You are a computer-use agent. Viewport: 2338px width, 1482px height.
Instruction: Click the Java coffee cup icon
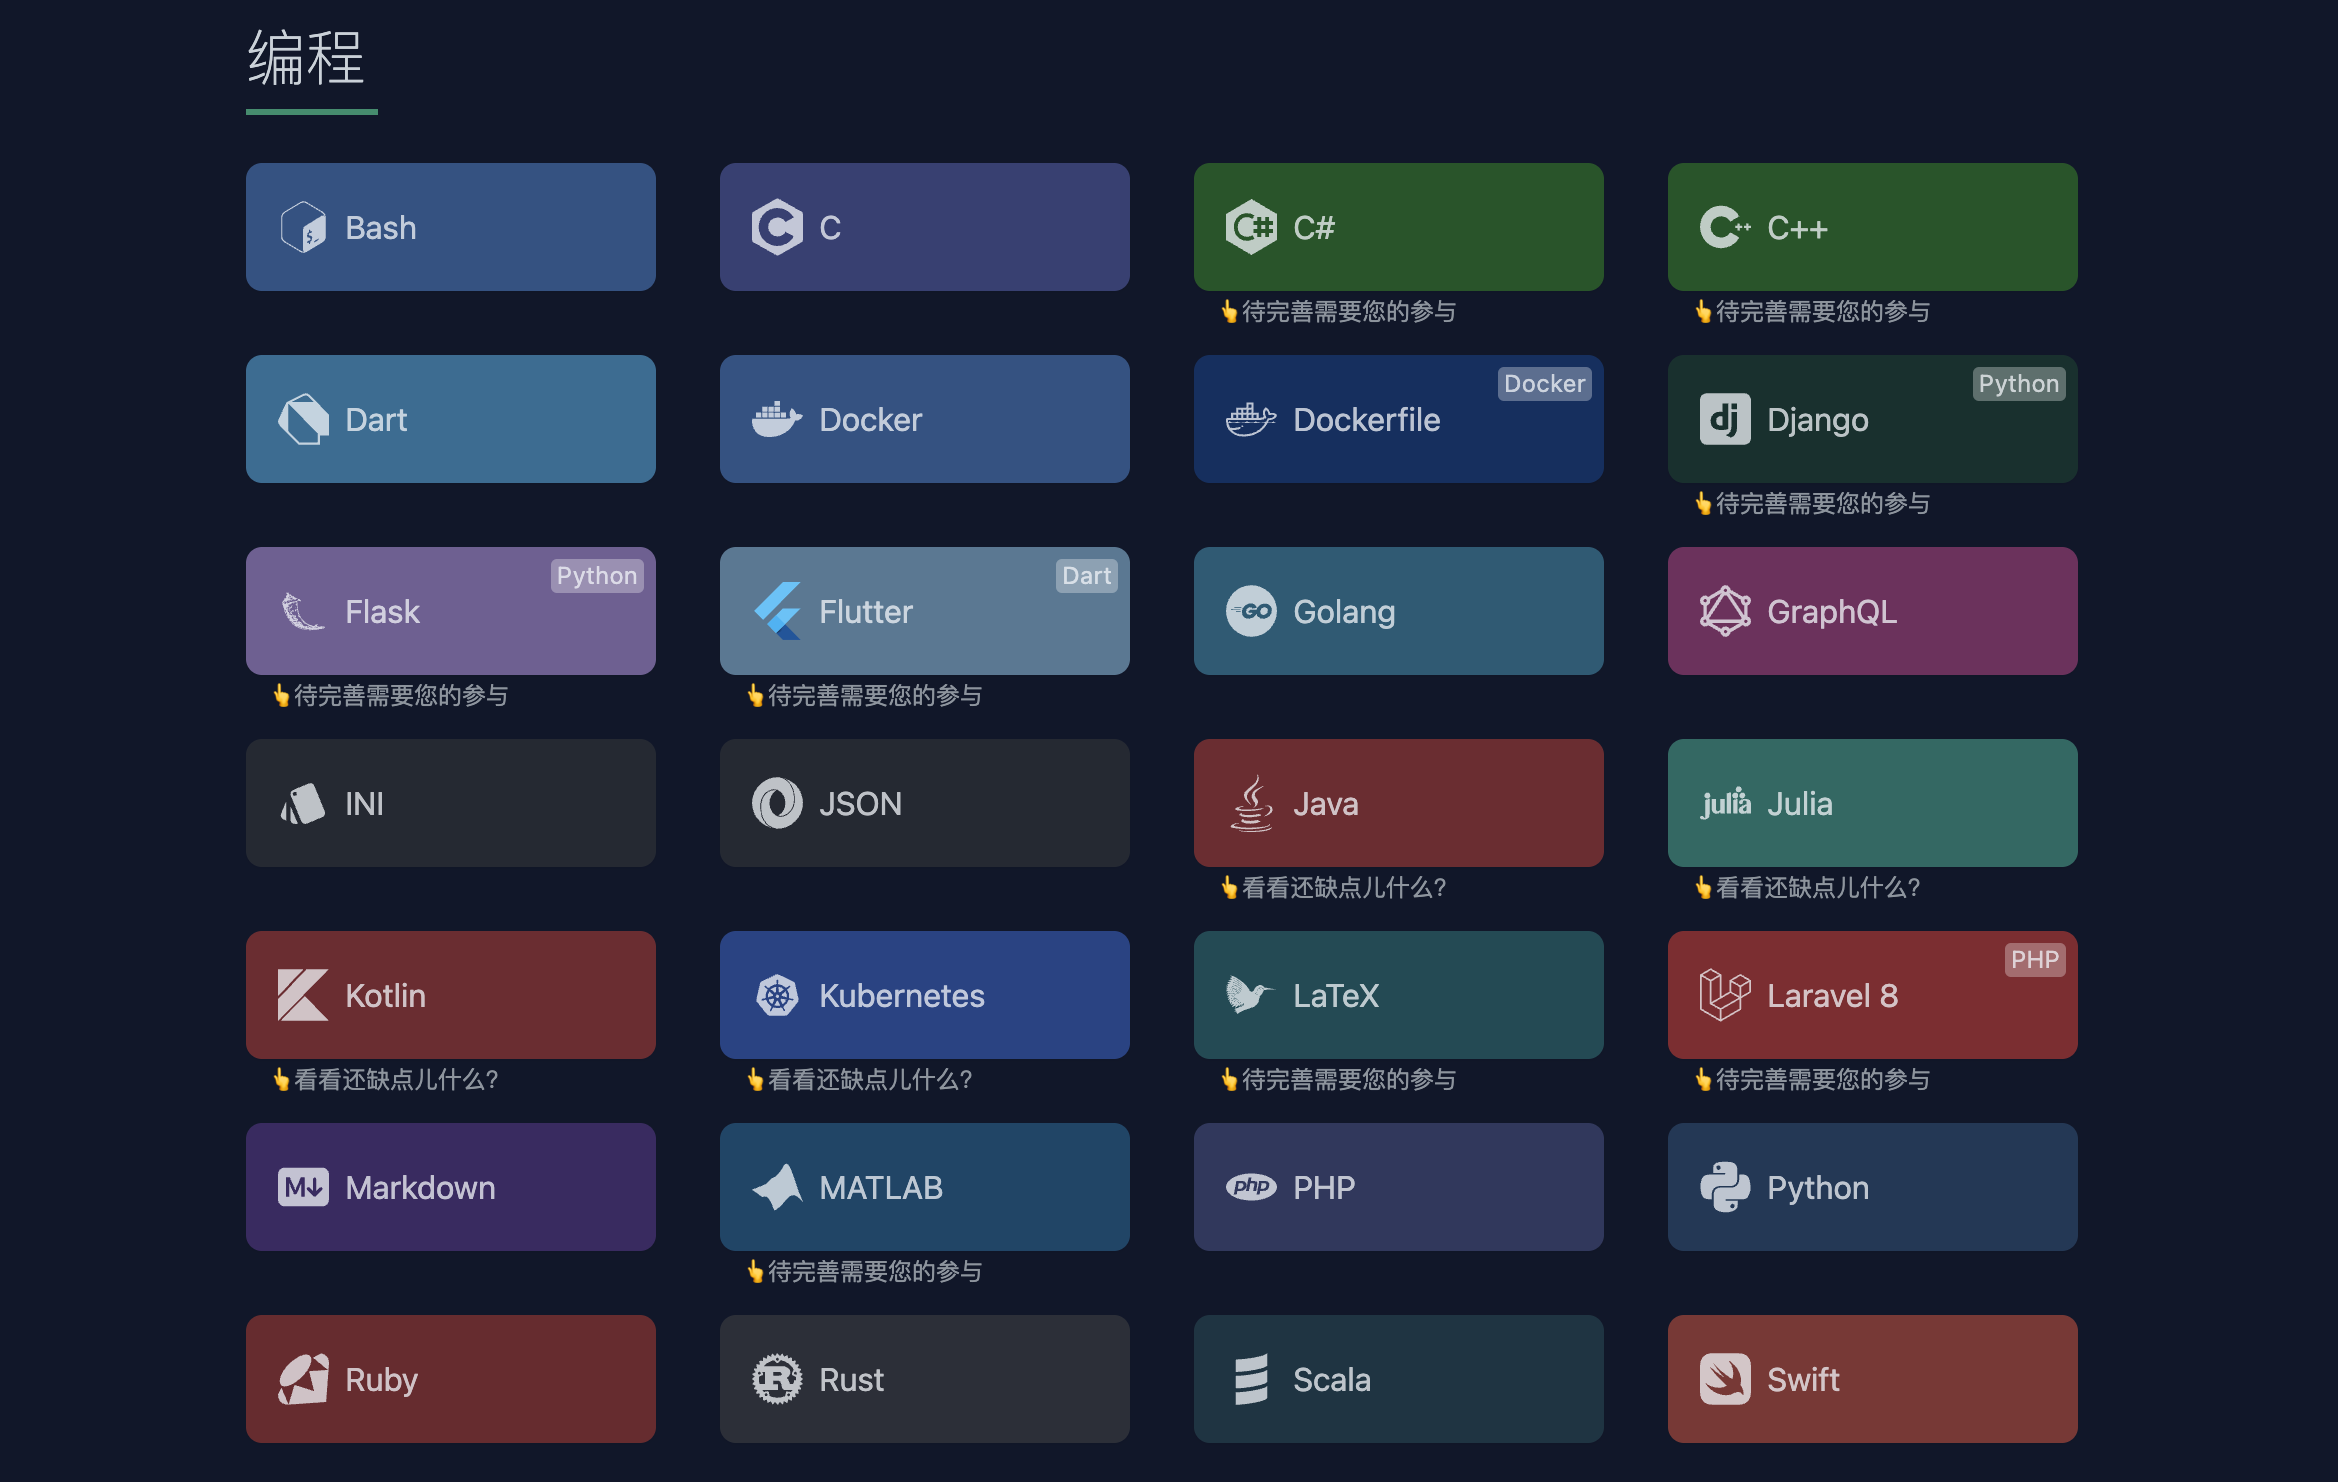(1251, 803)
